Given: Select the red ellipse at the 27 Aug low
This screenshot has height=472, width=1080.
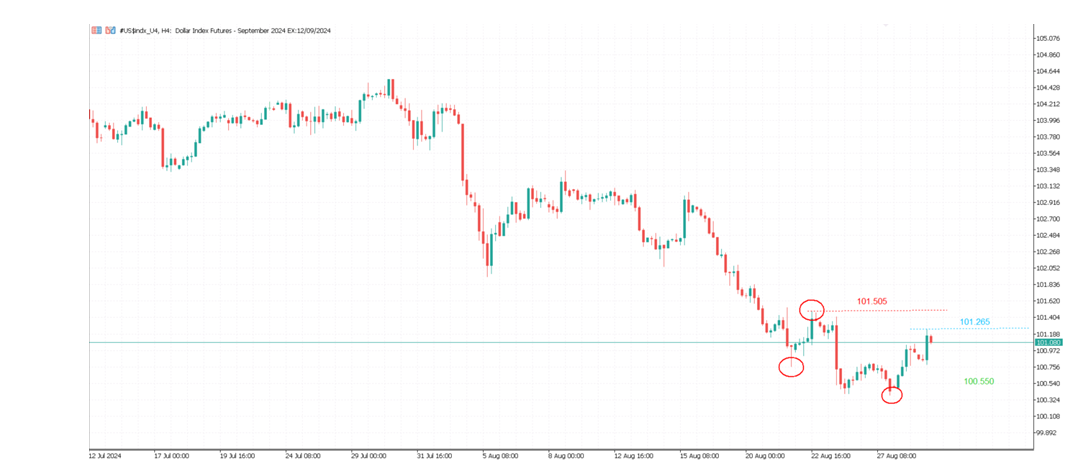Looking at the screenshot, I should (892, 395).
